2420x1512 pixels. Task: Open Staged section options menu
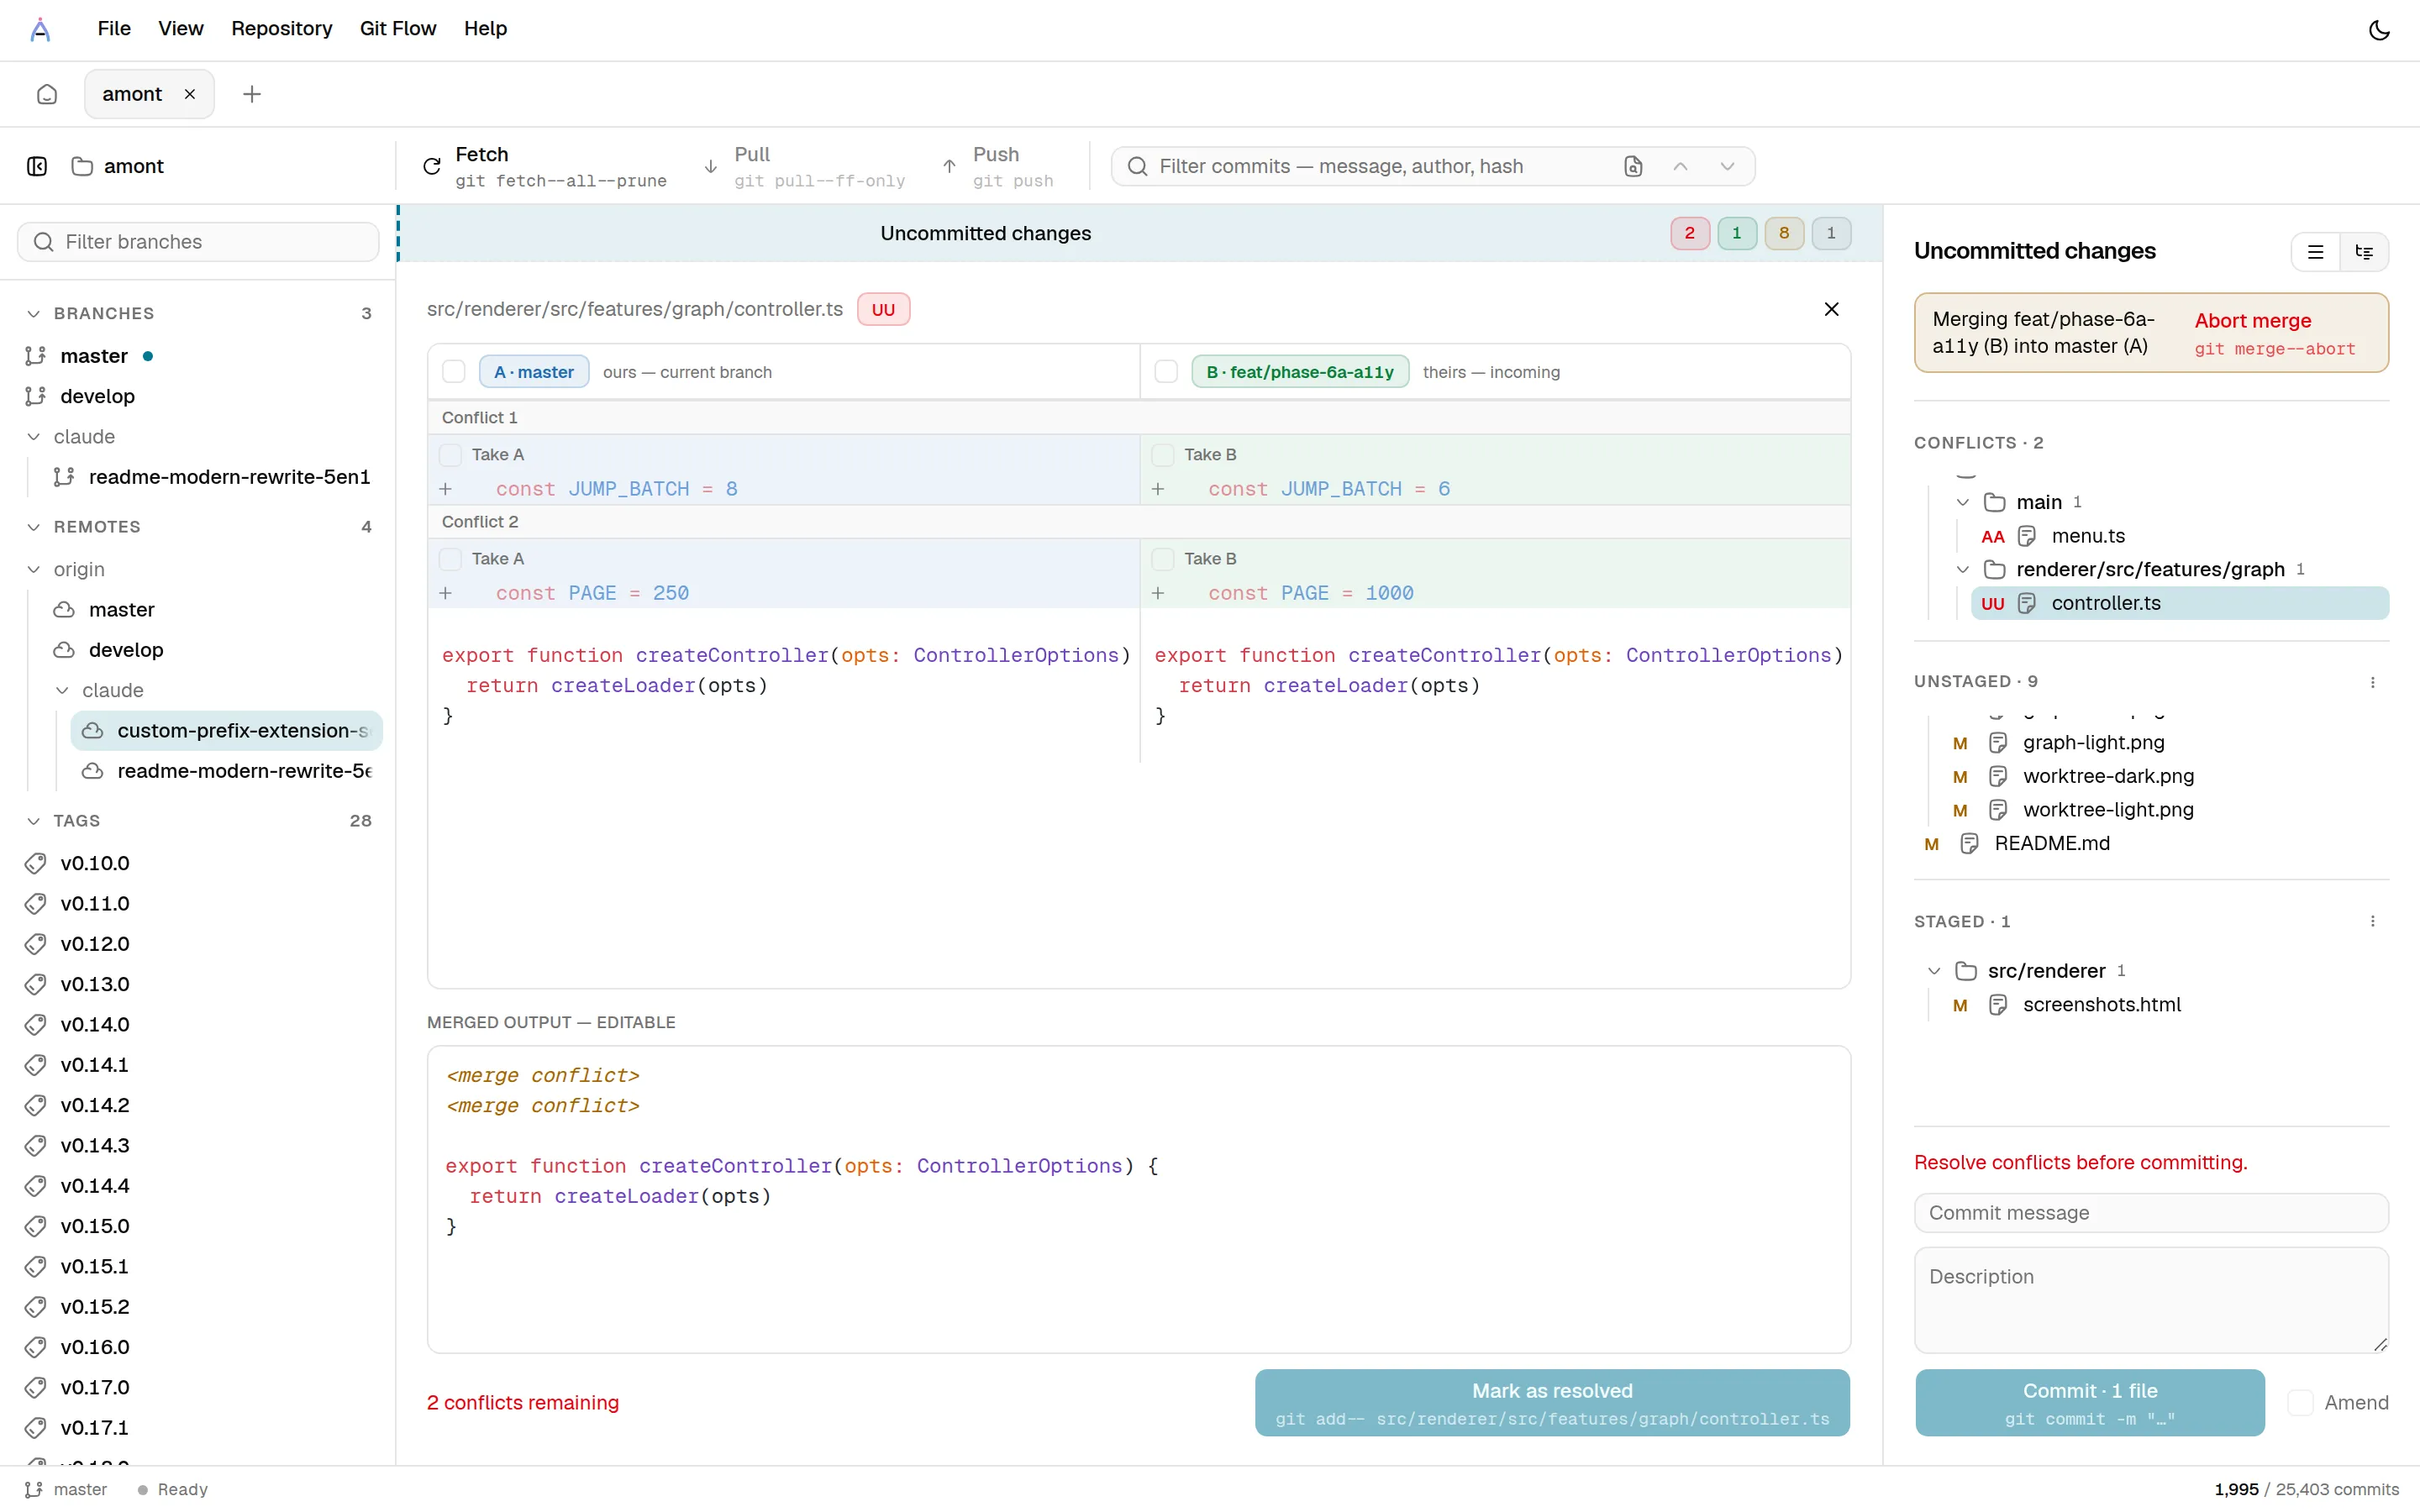(2373, 921)
